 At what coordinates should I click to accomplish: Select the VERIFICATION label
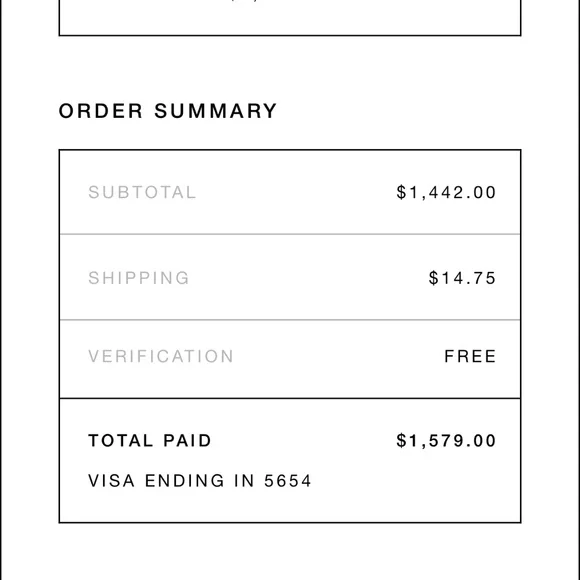coord(161,356)
